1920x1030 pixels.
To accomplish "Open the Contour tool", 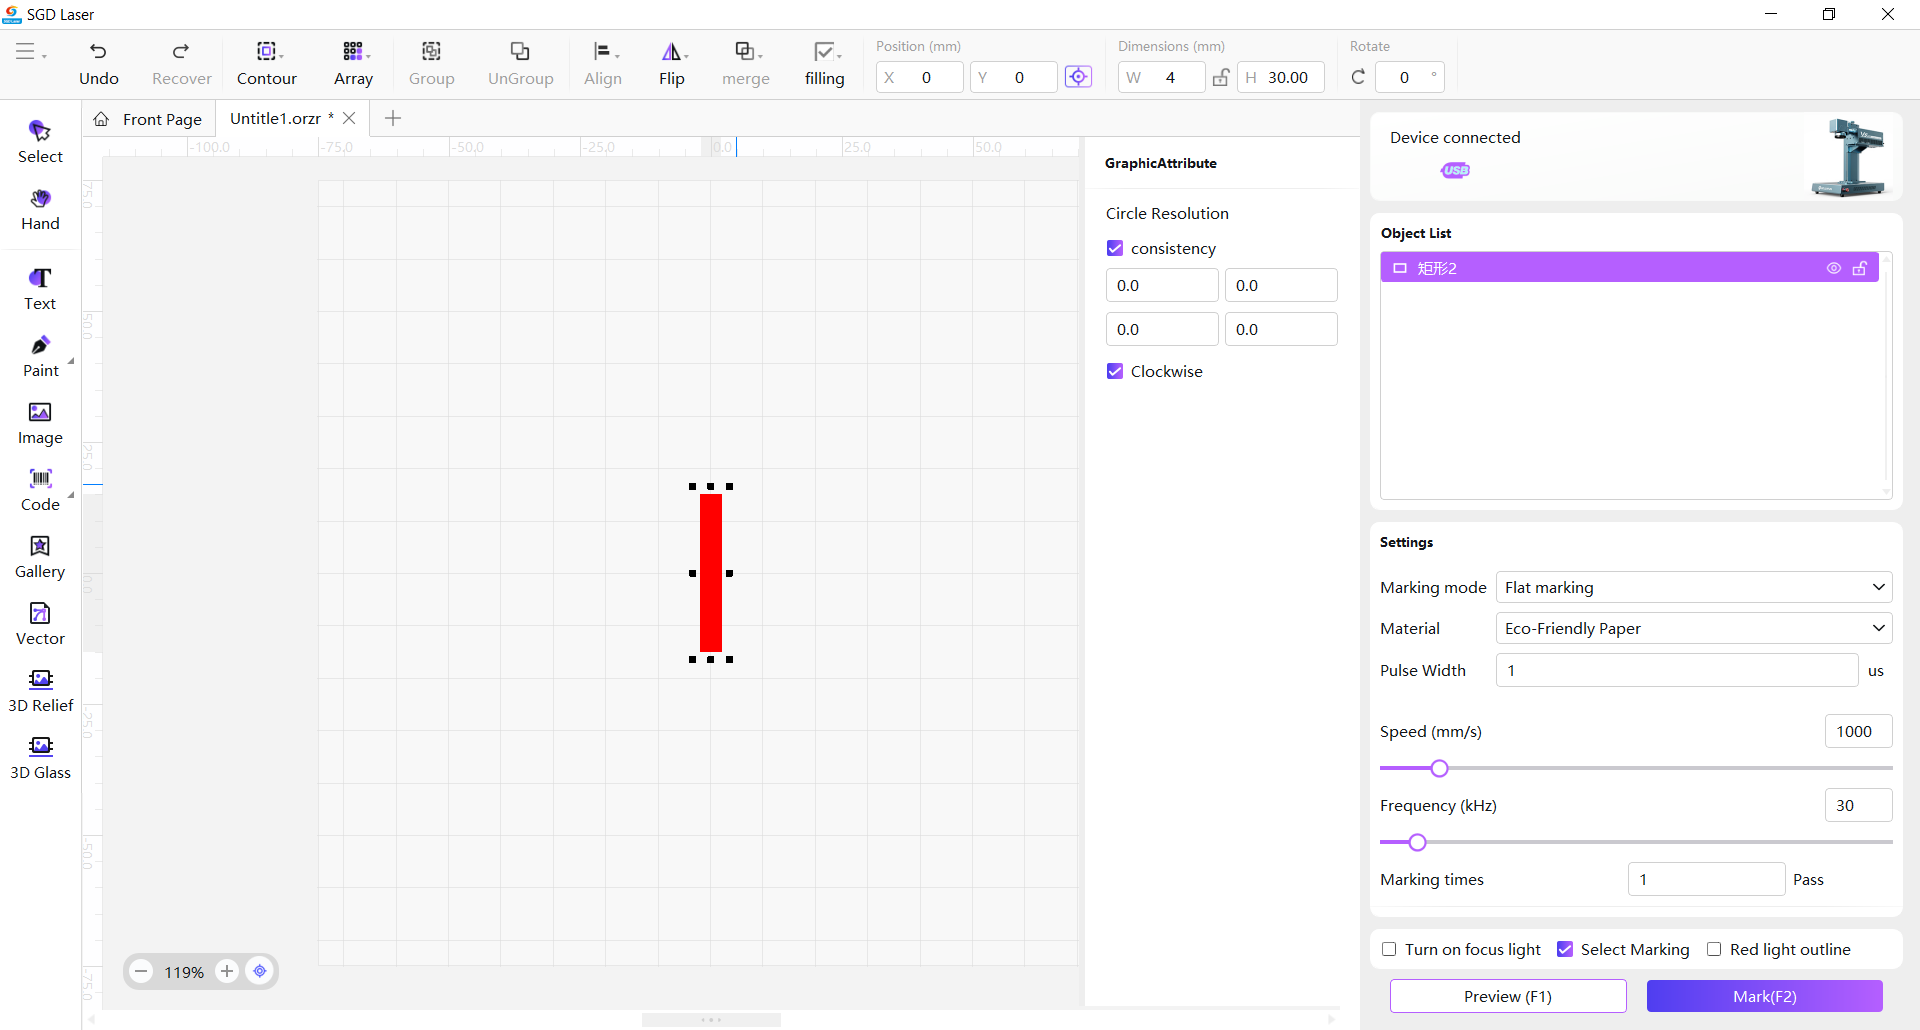I will tap(267, 64).
